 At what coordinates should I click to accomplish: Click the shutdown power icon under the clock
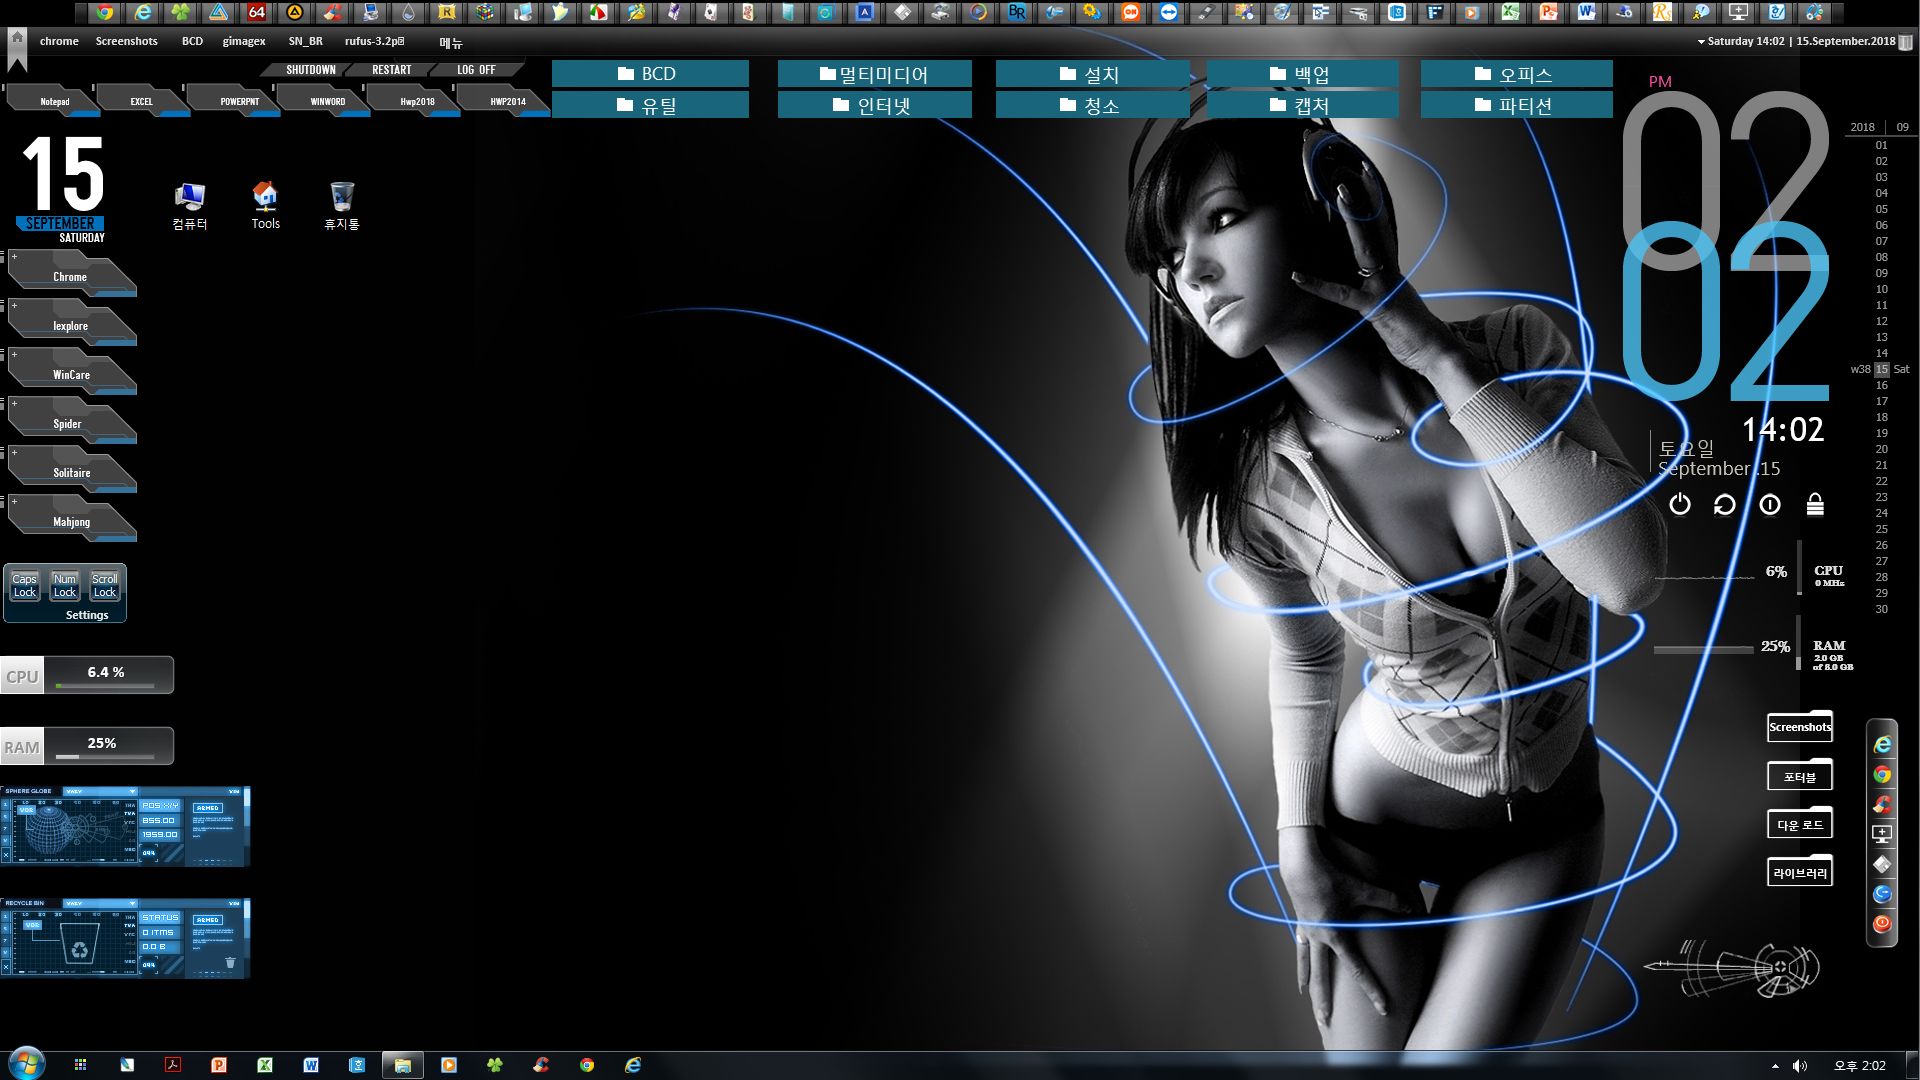[x=1680, y=505]
